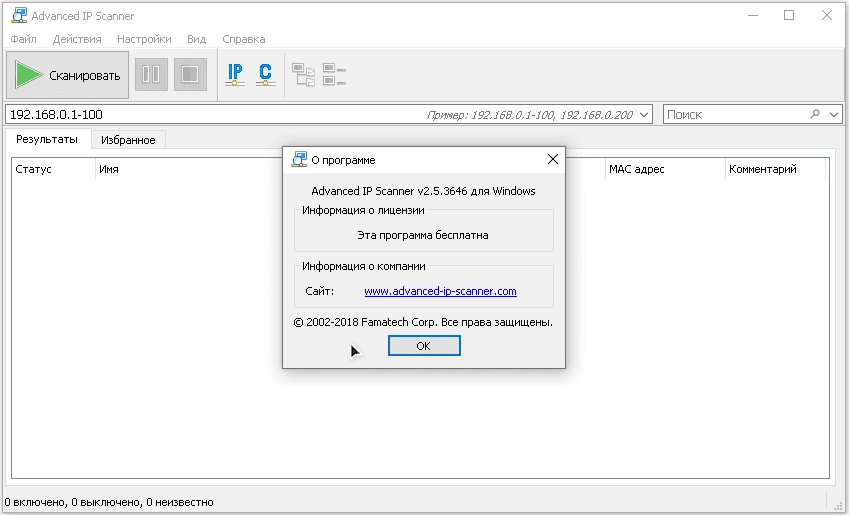The width and height of the screenshot is (849, 515).
Task: Open the Действия menu
Action: point(77,39)
